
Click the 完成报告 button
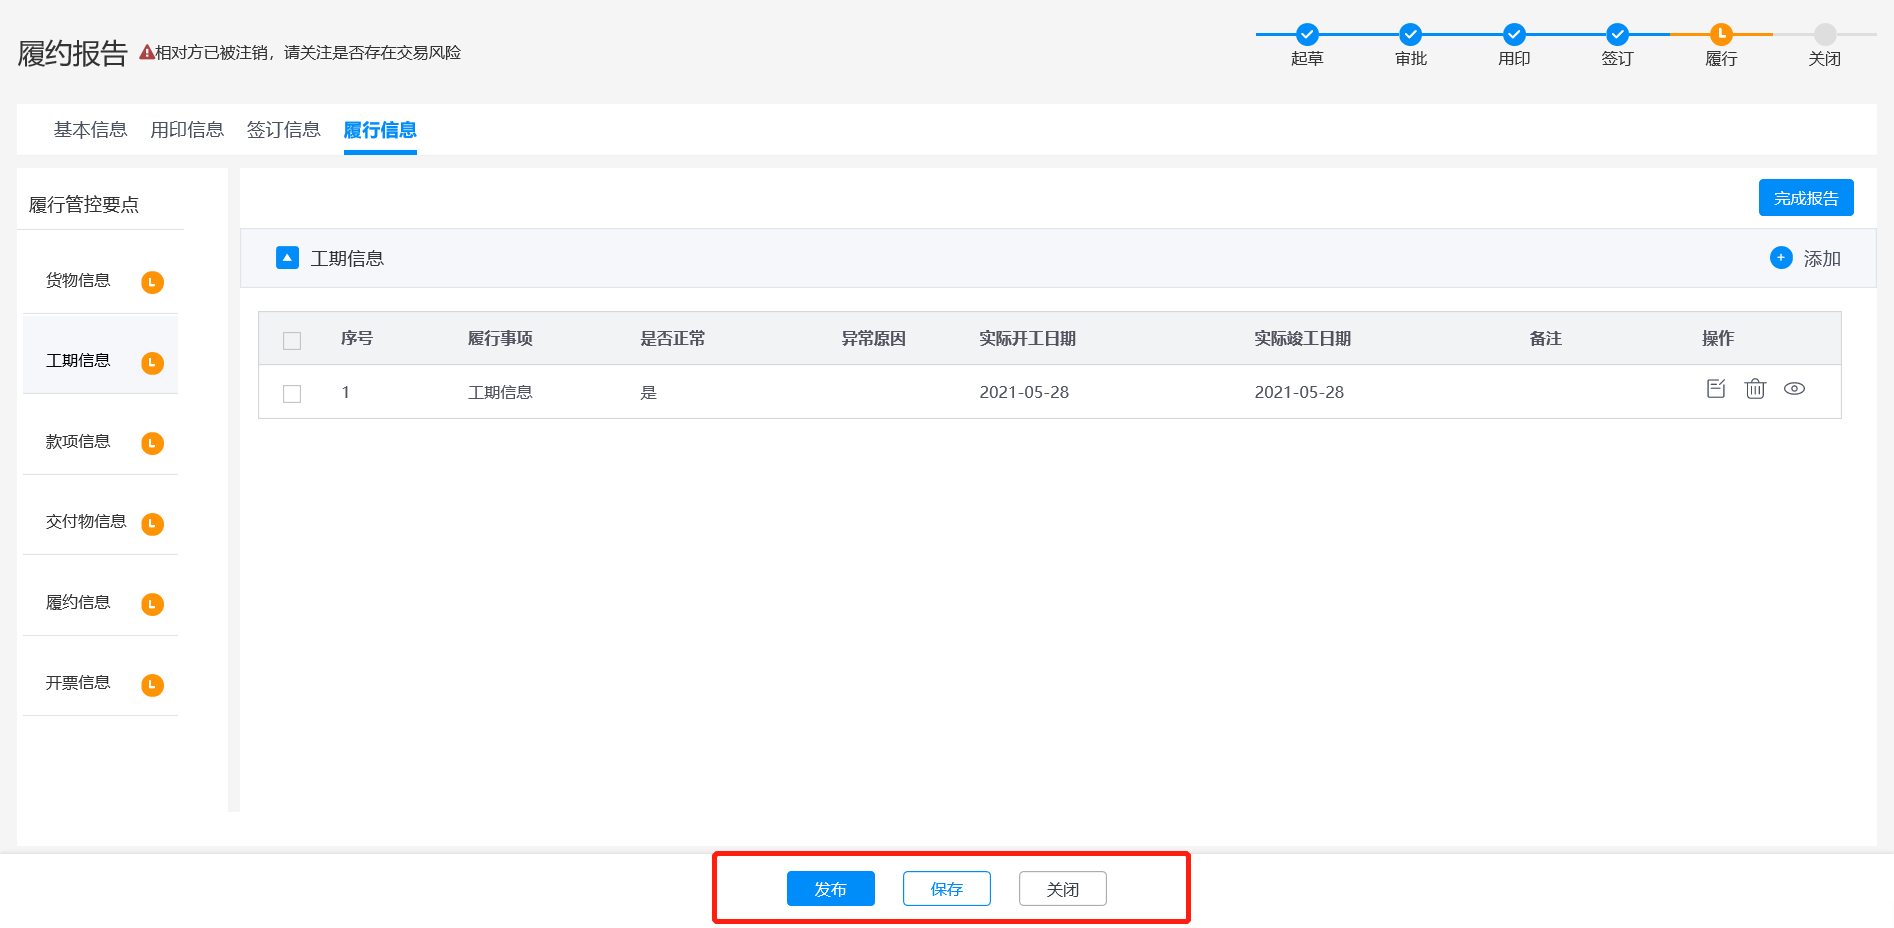[x=1805, y=198]
